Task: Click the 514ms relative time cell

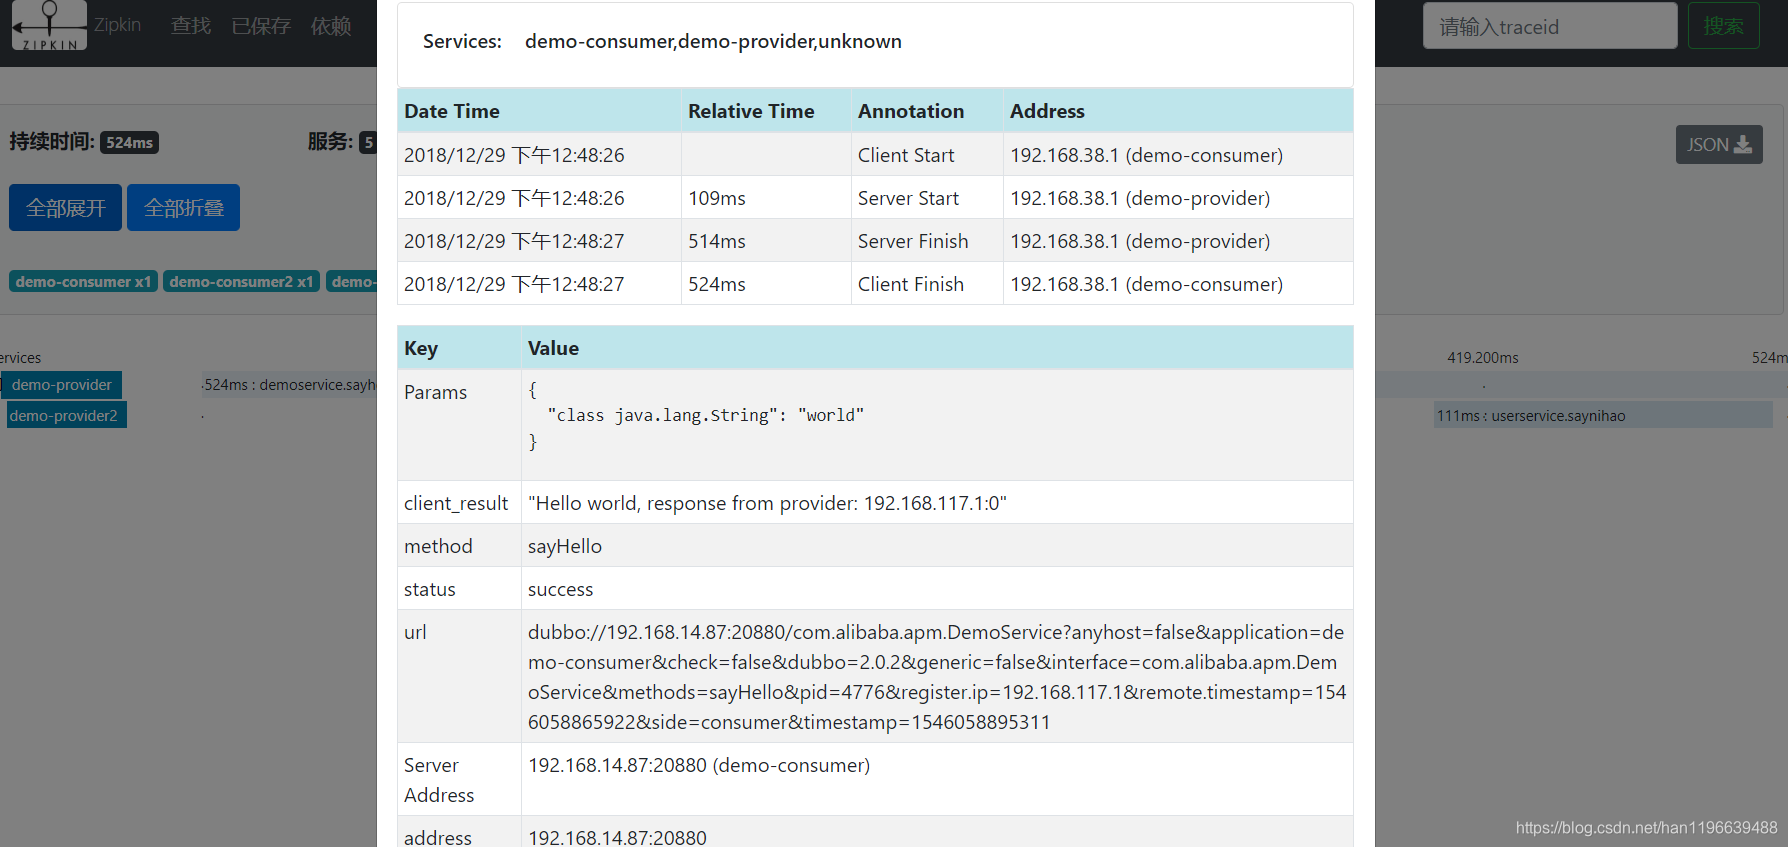Action: (x=766, y=241)
